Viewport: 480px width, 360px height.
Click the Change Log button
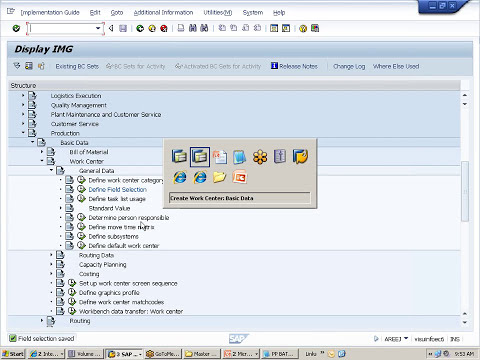click(x=349, y=66)
